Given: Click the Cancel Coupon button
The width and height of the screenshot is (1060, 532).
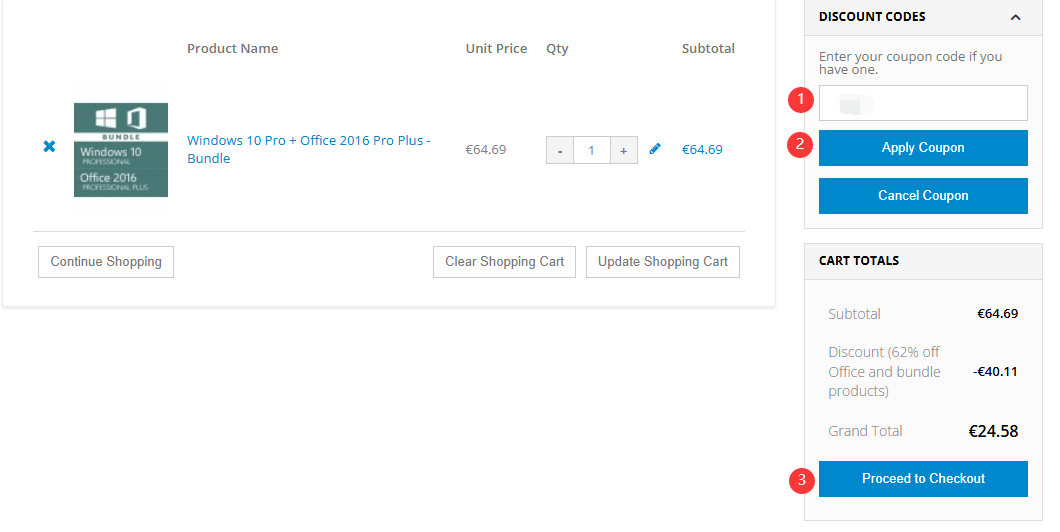Looking at the screenshot, I should 923,196.
